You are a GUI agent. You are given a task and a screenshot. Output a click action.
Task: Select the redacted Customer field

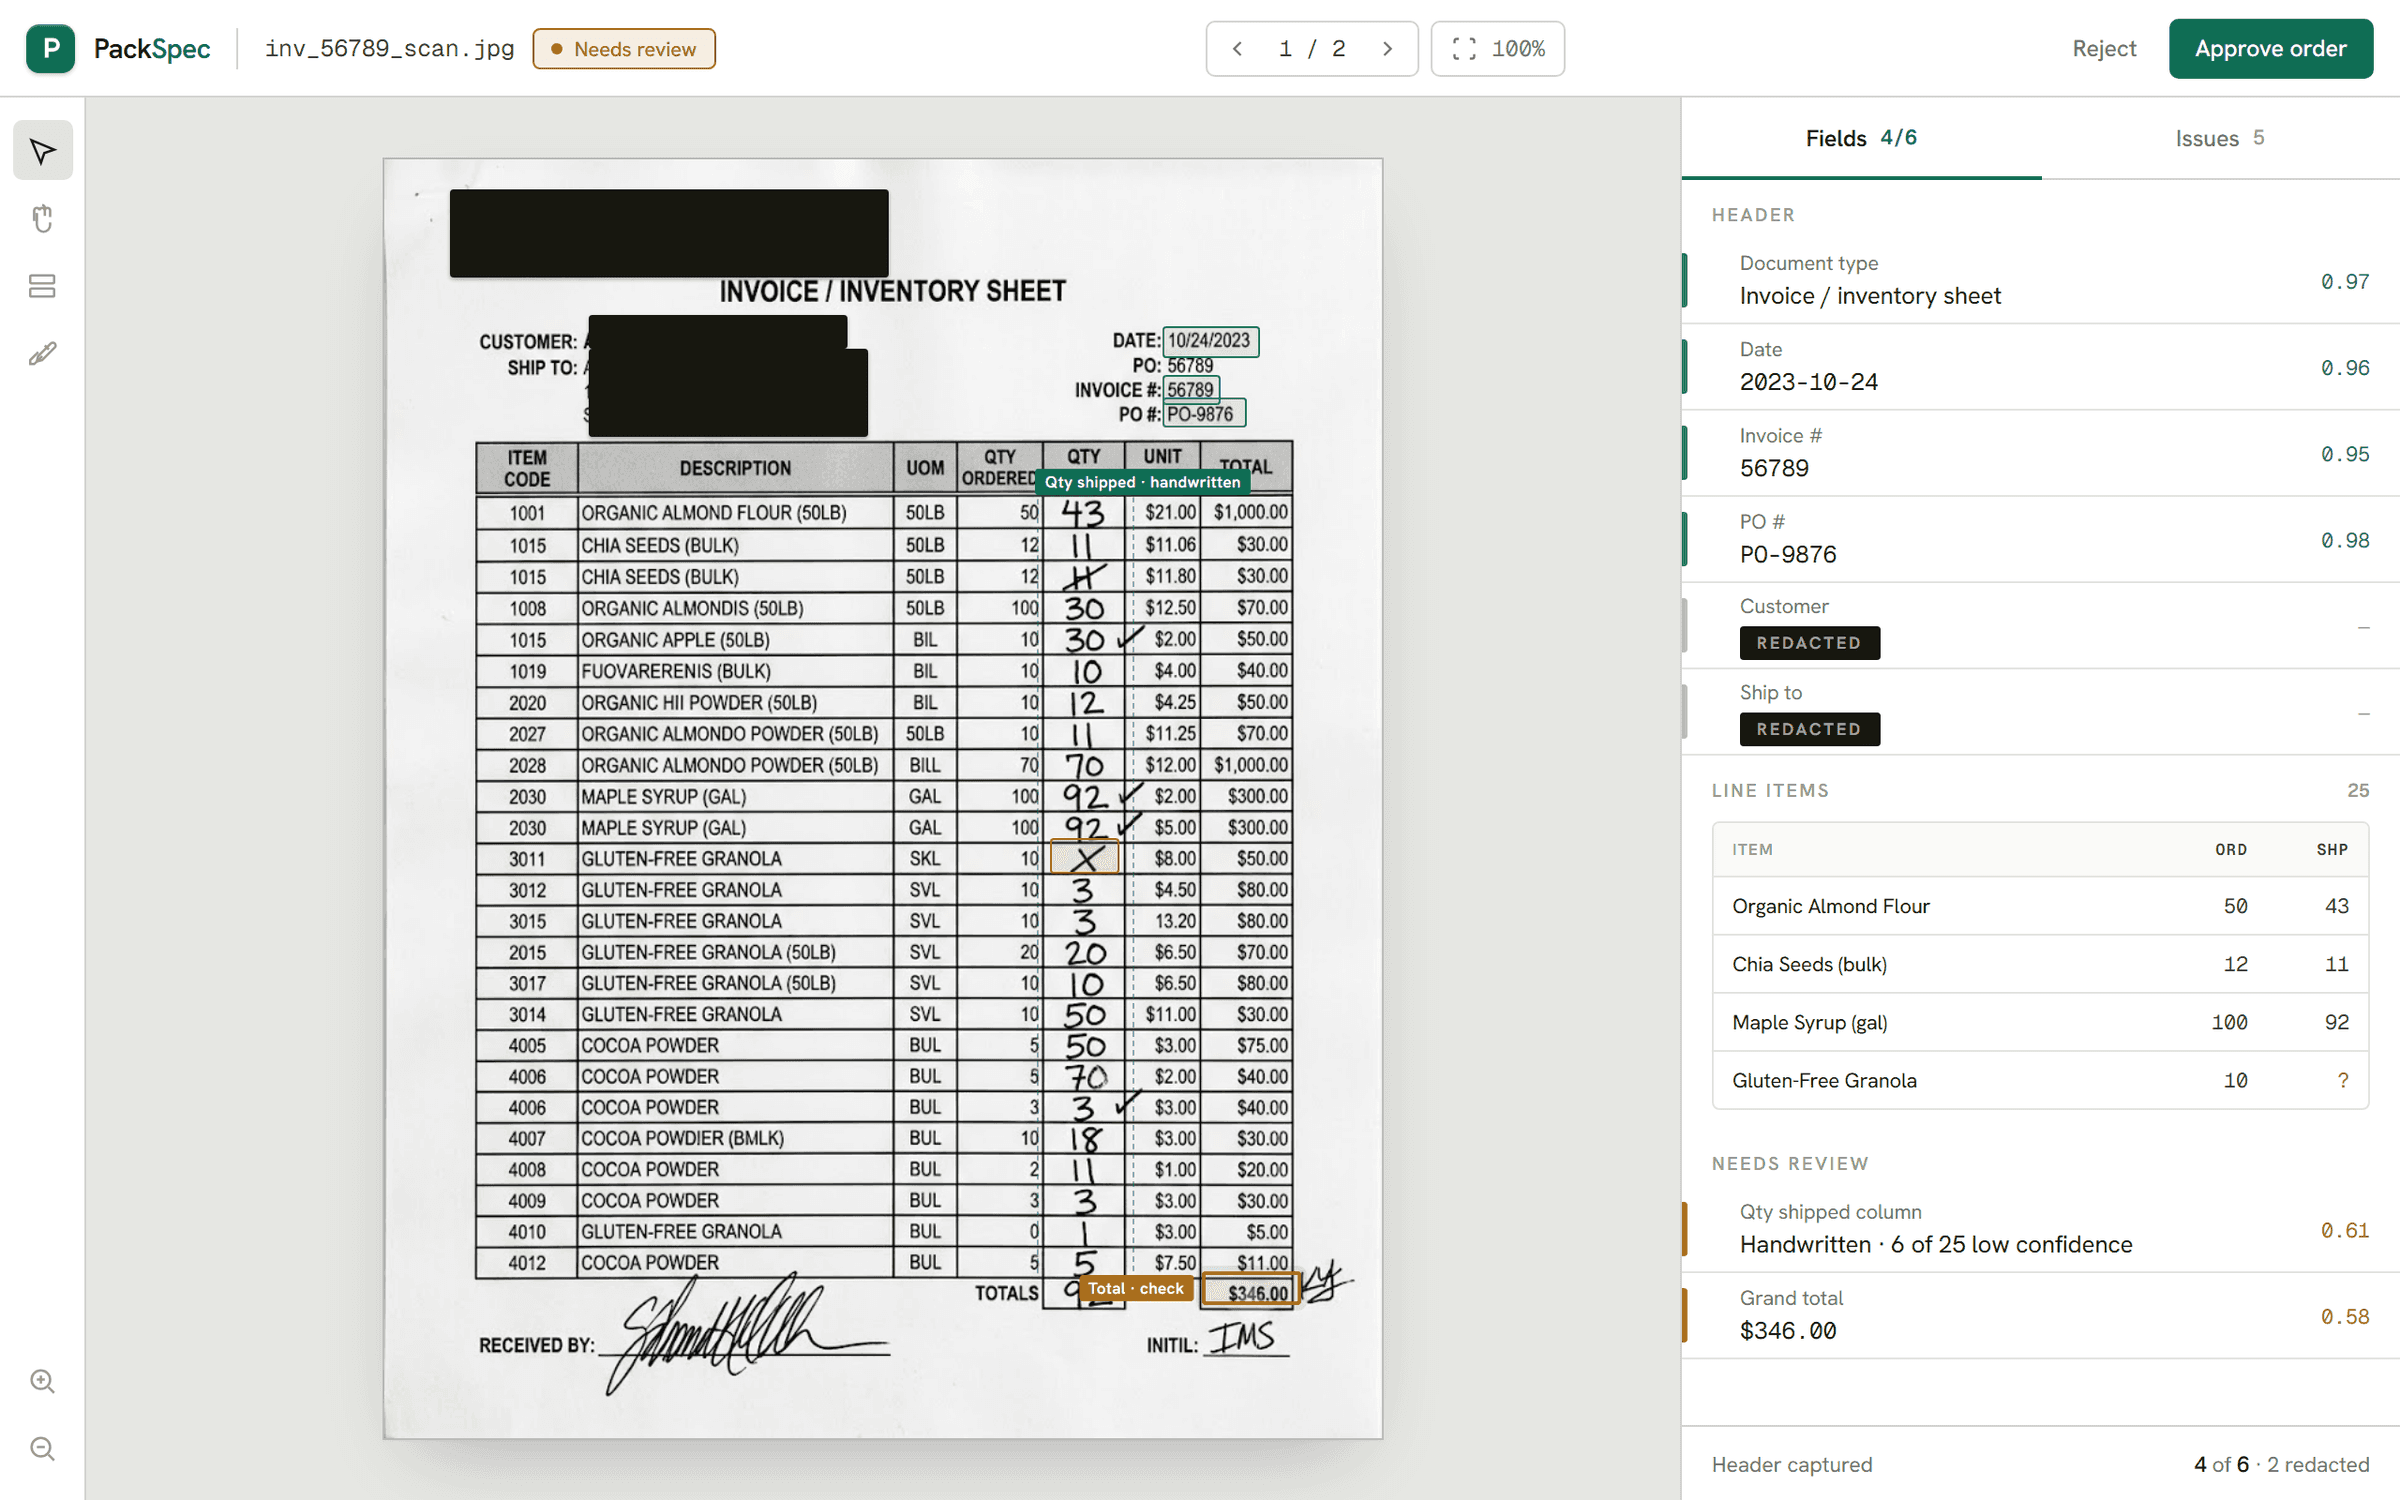pyautogui.click(x=2040, y=626)
